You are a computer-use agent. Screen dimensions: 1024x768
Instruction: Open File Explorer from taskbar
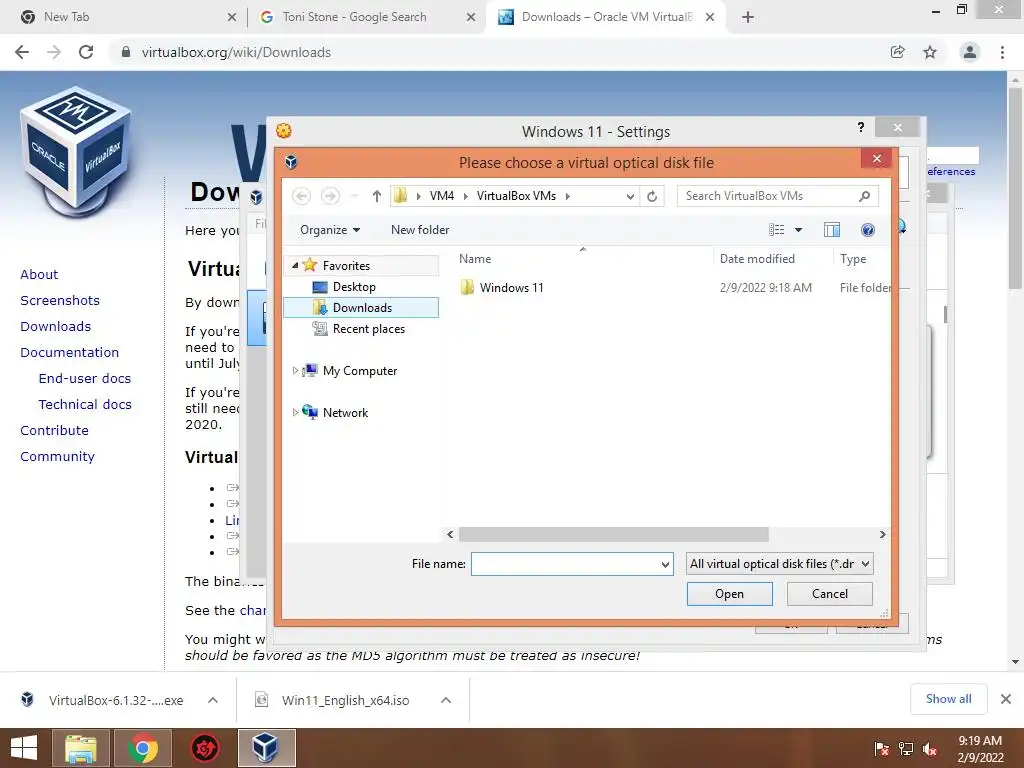click(x=80, y=748)
